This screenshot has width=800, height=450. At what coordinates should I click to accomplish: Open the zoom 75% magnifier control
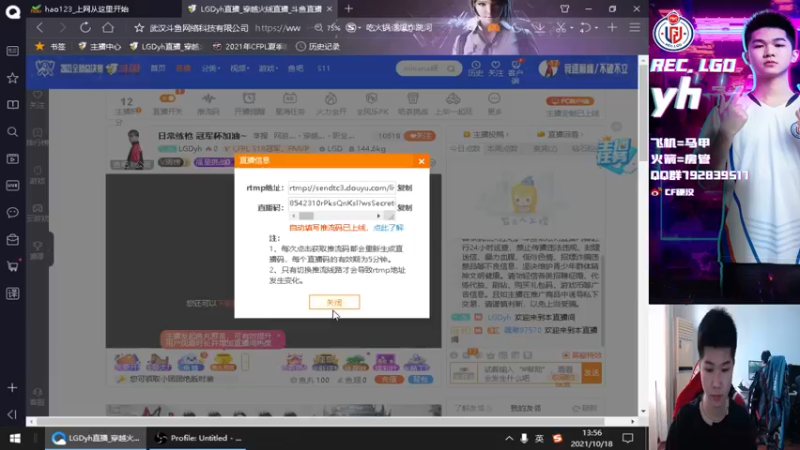327,28
